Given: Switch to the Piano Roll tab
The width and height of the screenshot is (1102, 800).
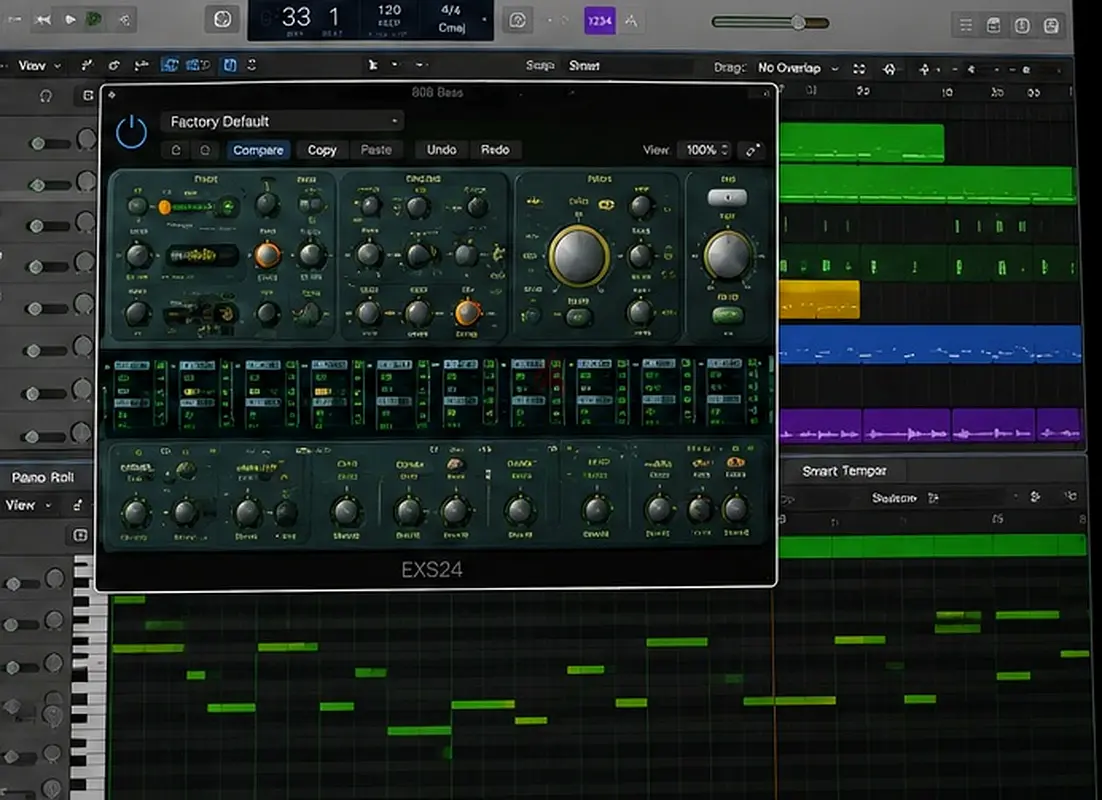Looking at the screenshot, I should tap(43, 477).
